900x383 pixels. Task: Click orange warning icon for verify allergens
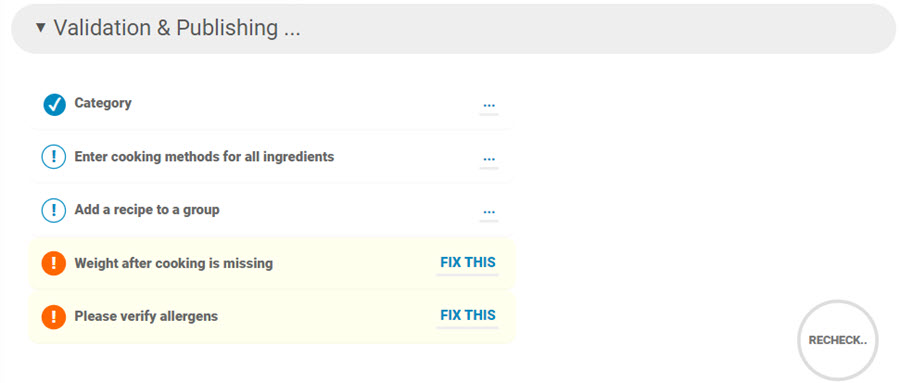point(54,316)
